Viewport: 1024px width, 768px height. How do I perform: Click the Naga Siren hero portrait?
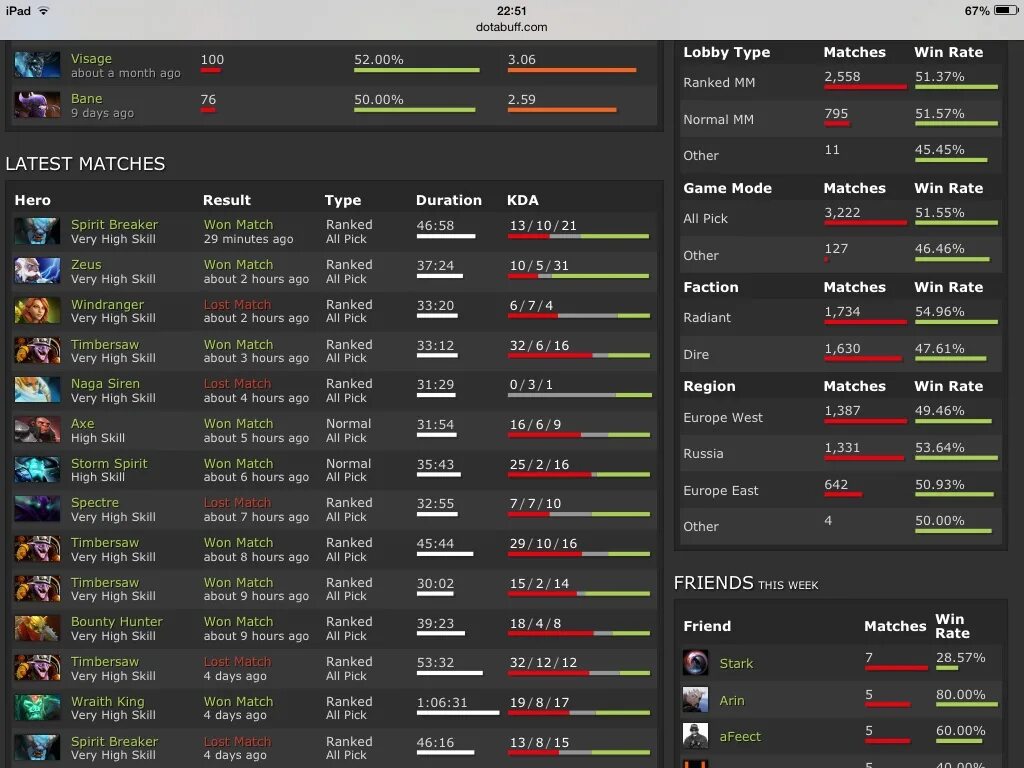[x=37, y=390]
